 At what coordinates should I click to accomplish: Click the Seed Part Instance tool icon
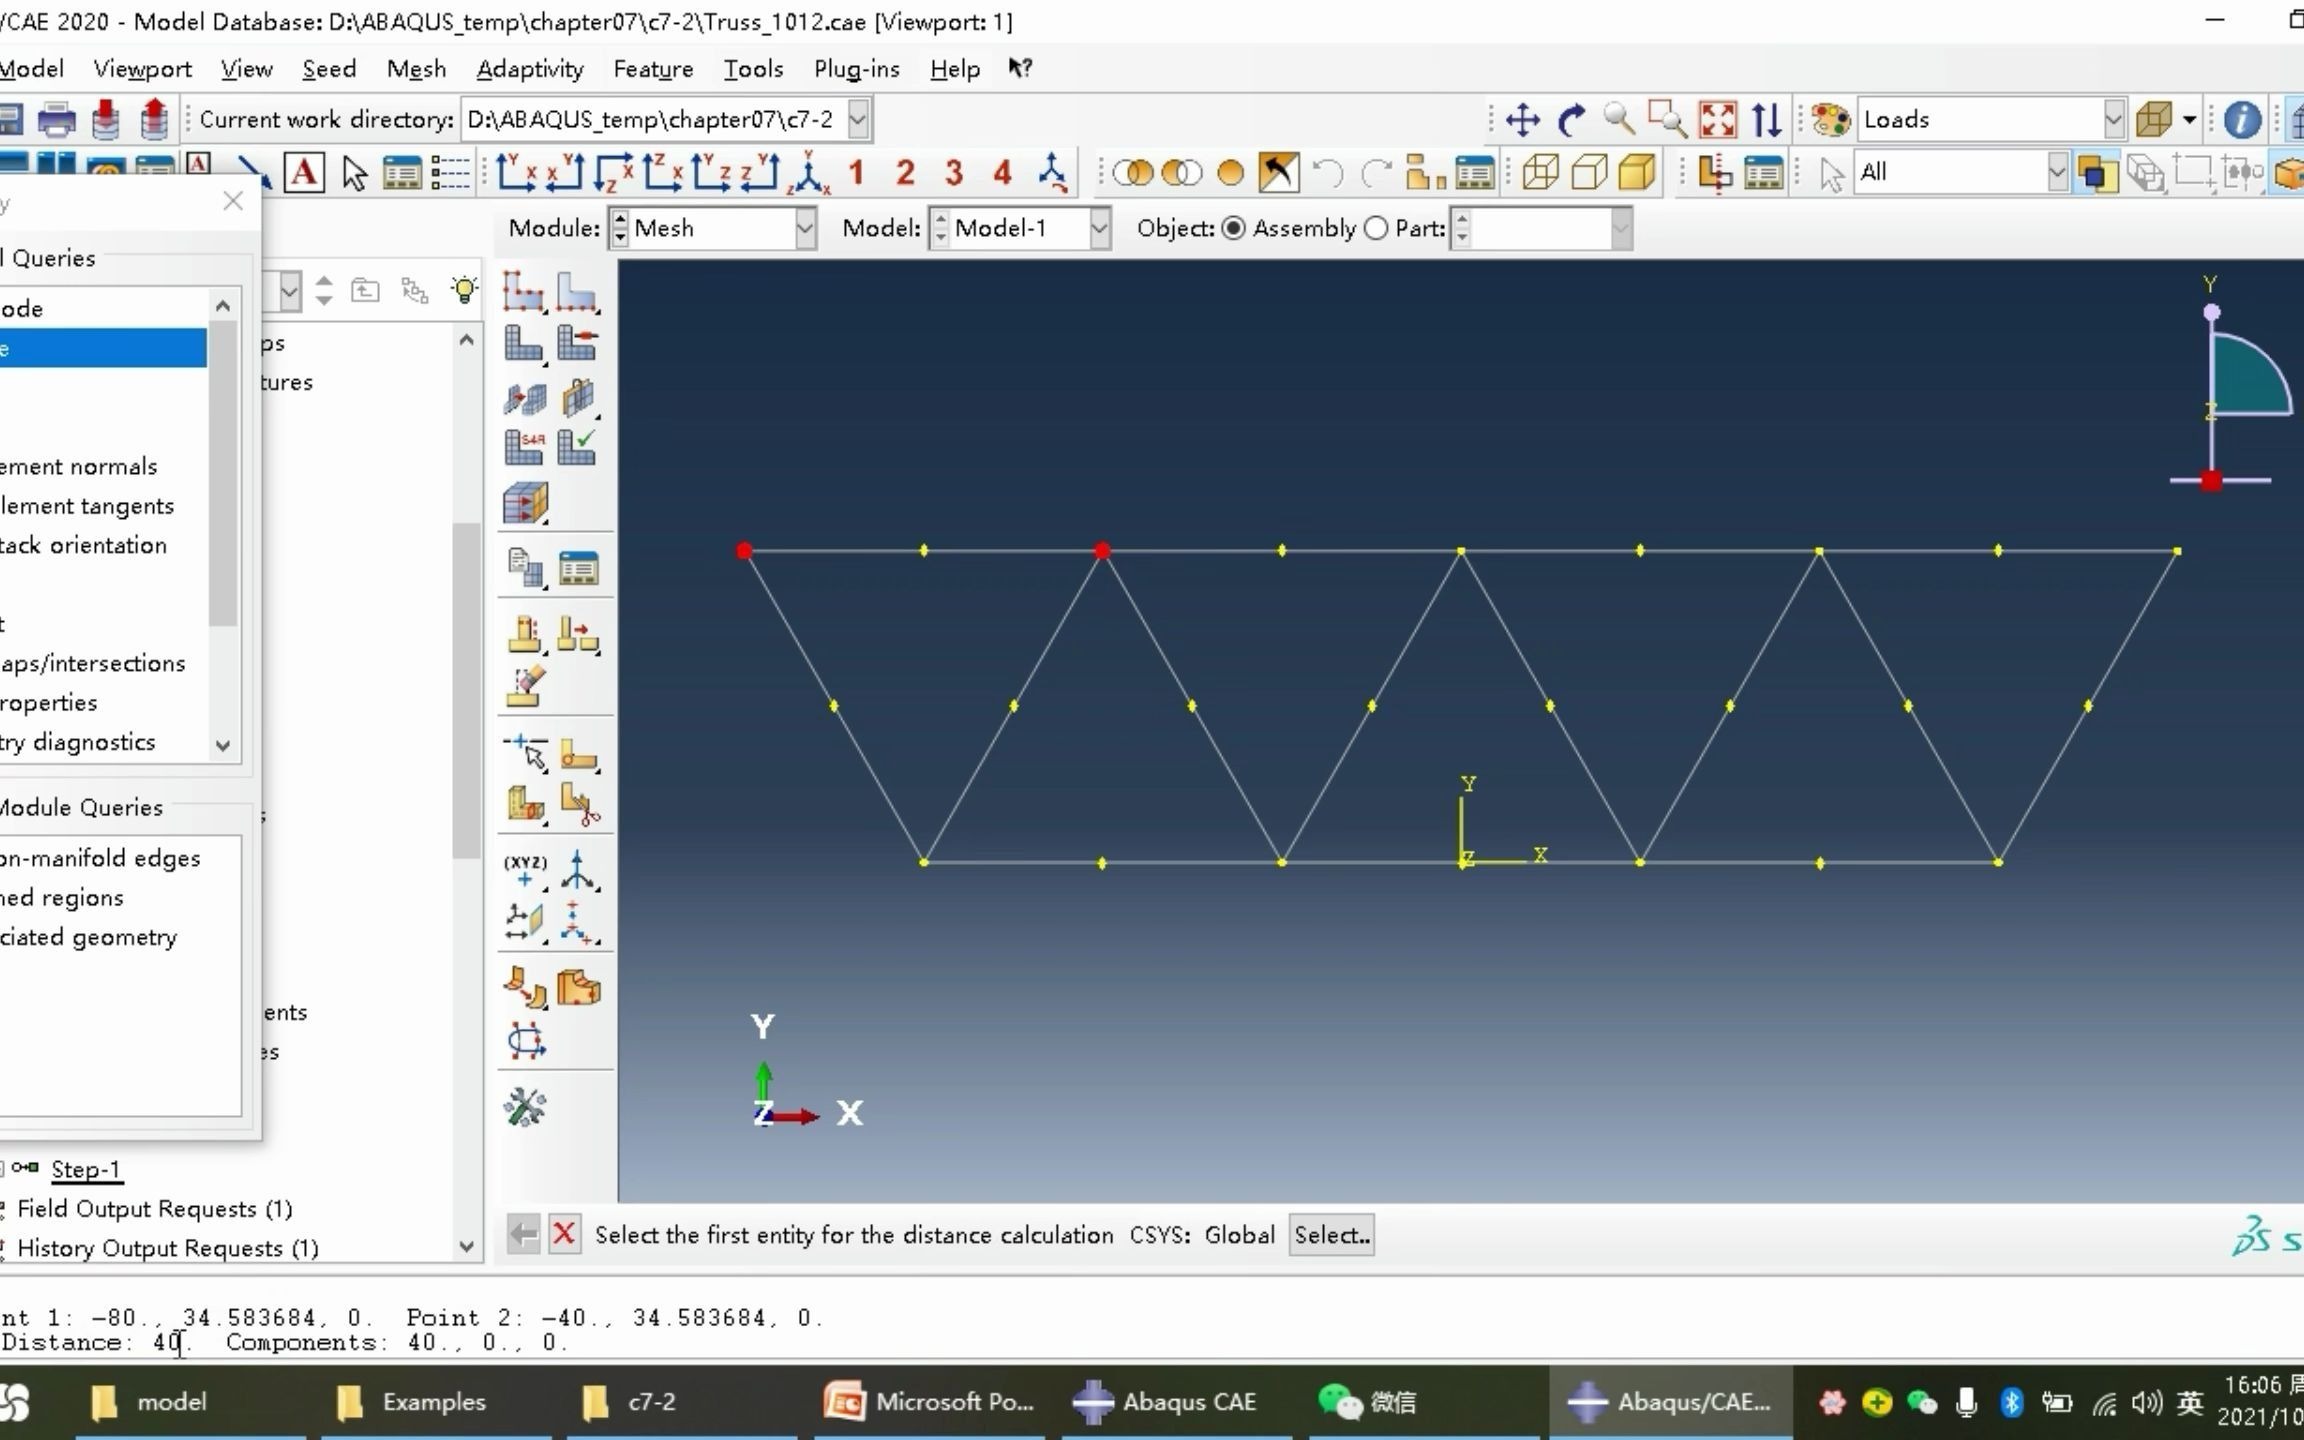(x=523, y=291)
